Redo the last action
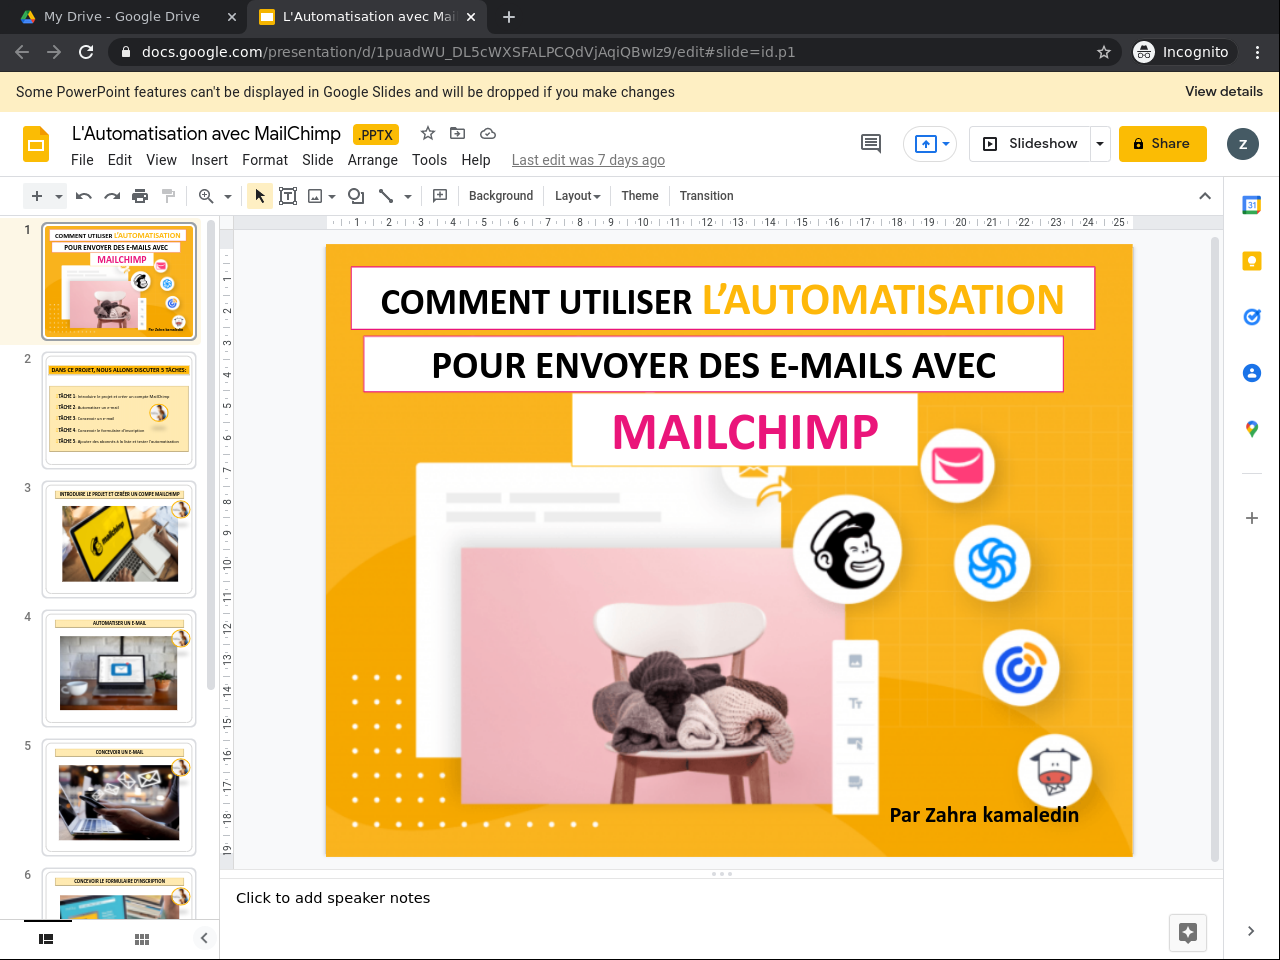Image resolution: width=1280 pixels, height=960 pixels. [x=112, y=196]
